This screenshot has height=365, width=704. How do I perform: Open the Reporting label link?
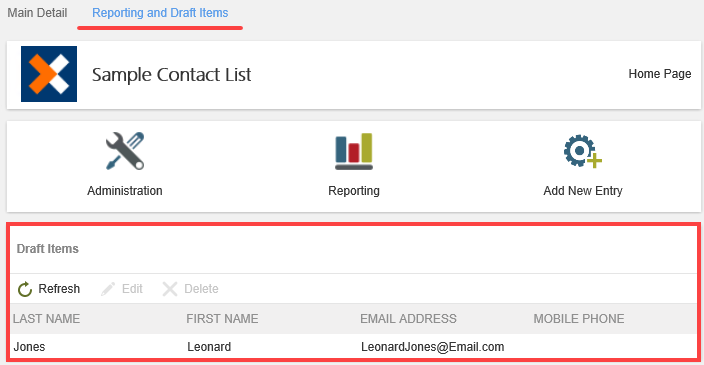pos(354,191)
